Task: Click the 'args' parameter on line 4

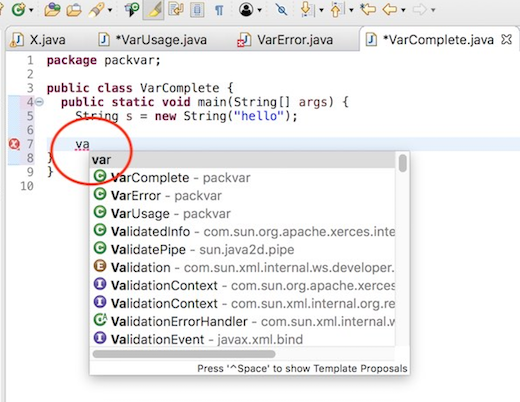Action: (x=313, y=102)
